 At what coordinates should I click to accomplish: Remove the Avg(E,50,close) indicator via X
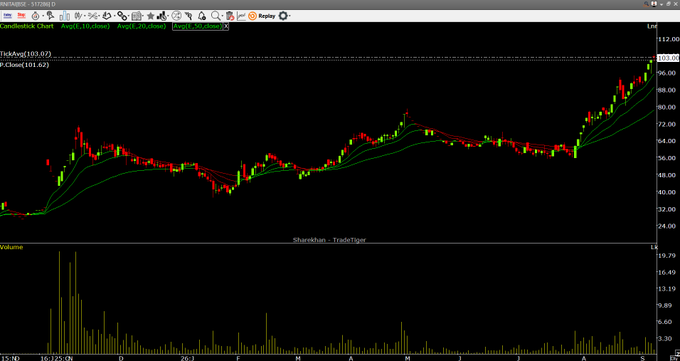226,26
